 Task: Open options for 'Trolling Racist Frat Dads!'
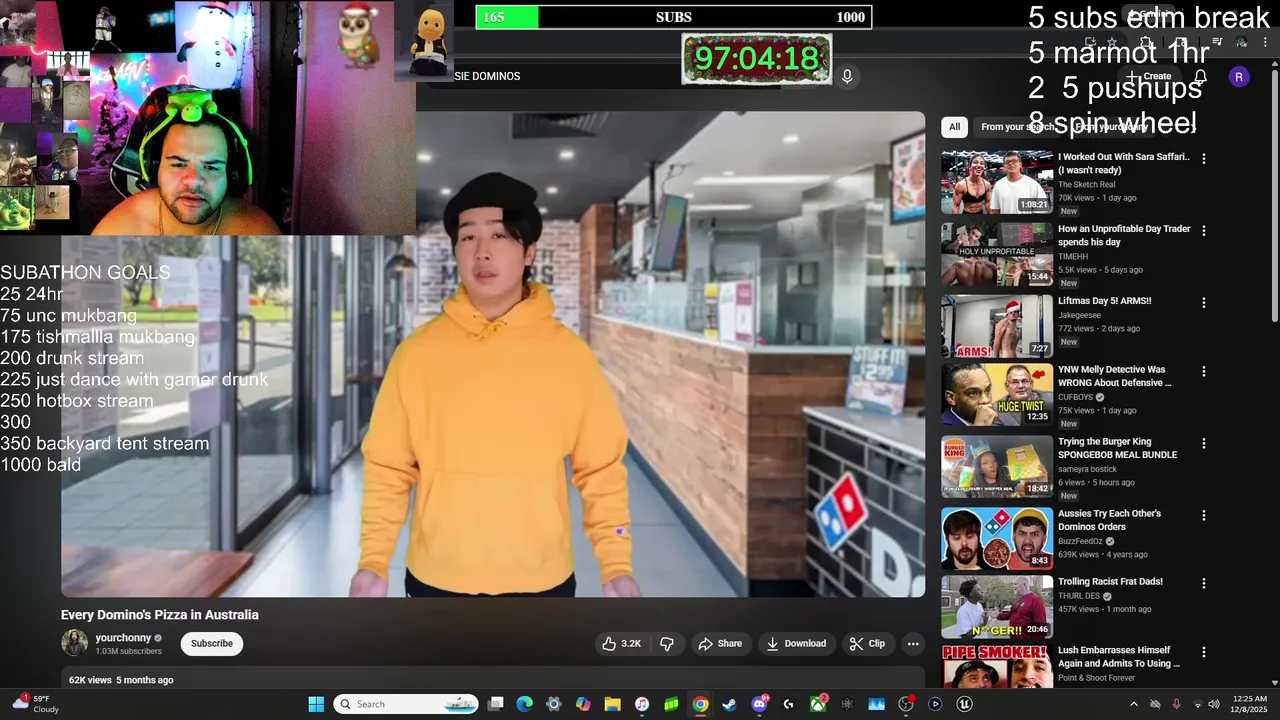tap(1204, 583)
